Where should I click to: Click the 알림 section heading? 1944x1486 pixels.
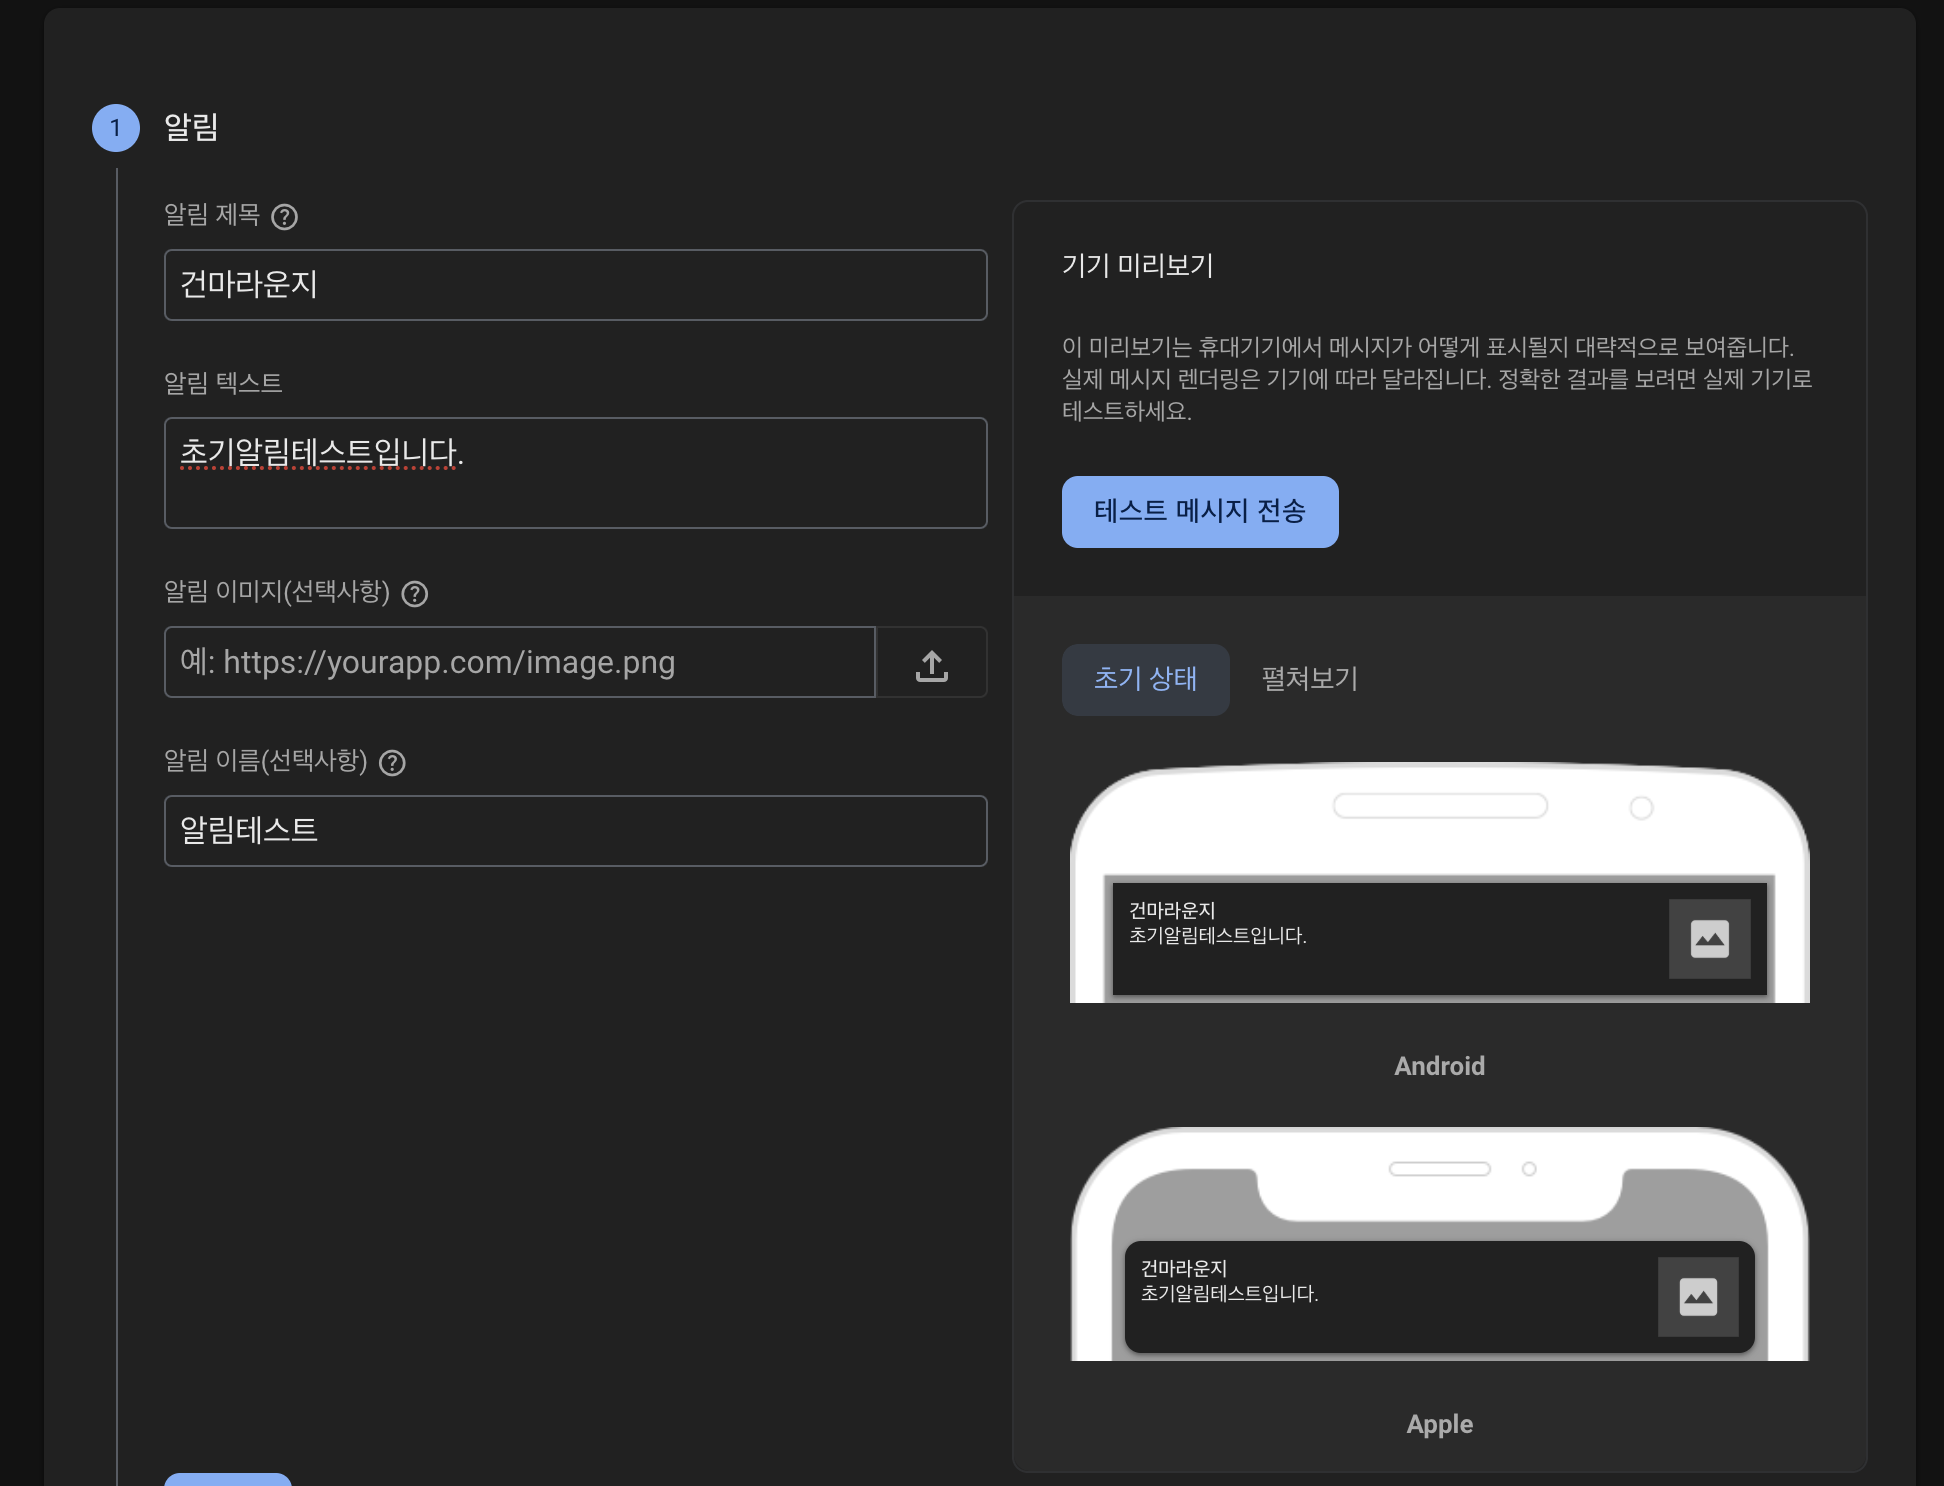tap(191, 127)
